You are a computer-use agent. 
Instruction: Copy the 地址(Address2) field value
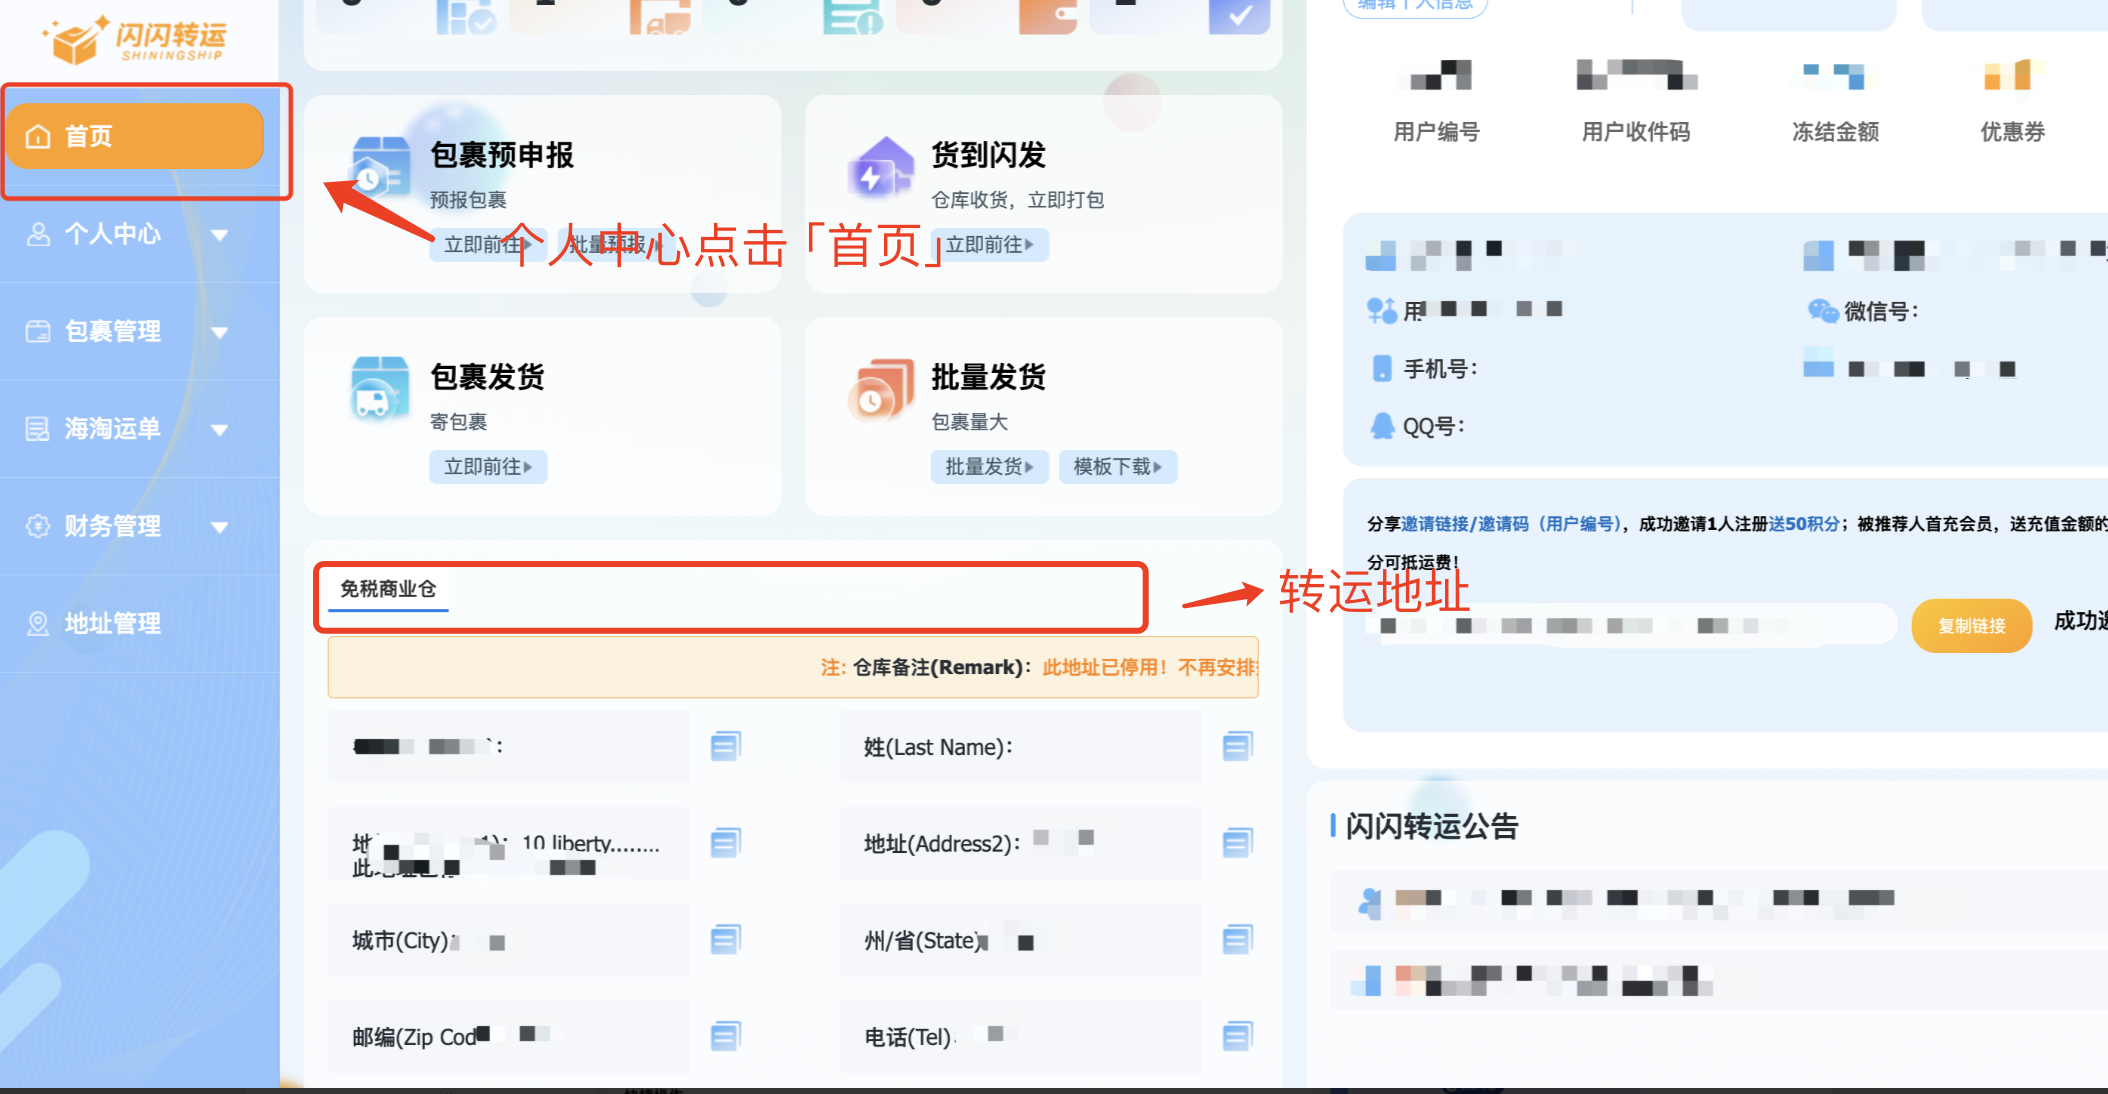[x=1237, y=843]
